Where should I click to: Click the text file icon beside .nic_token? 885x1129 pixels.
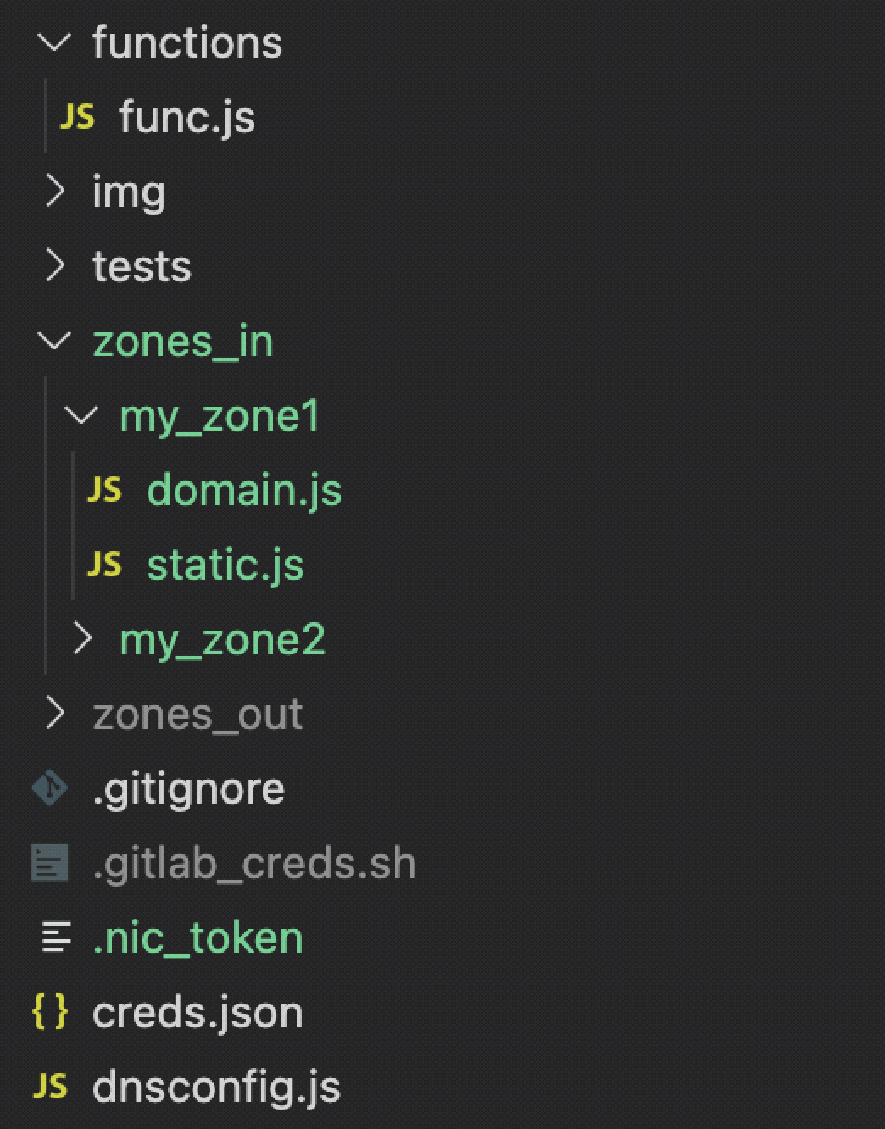(x=54, y=938)
